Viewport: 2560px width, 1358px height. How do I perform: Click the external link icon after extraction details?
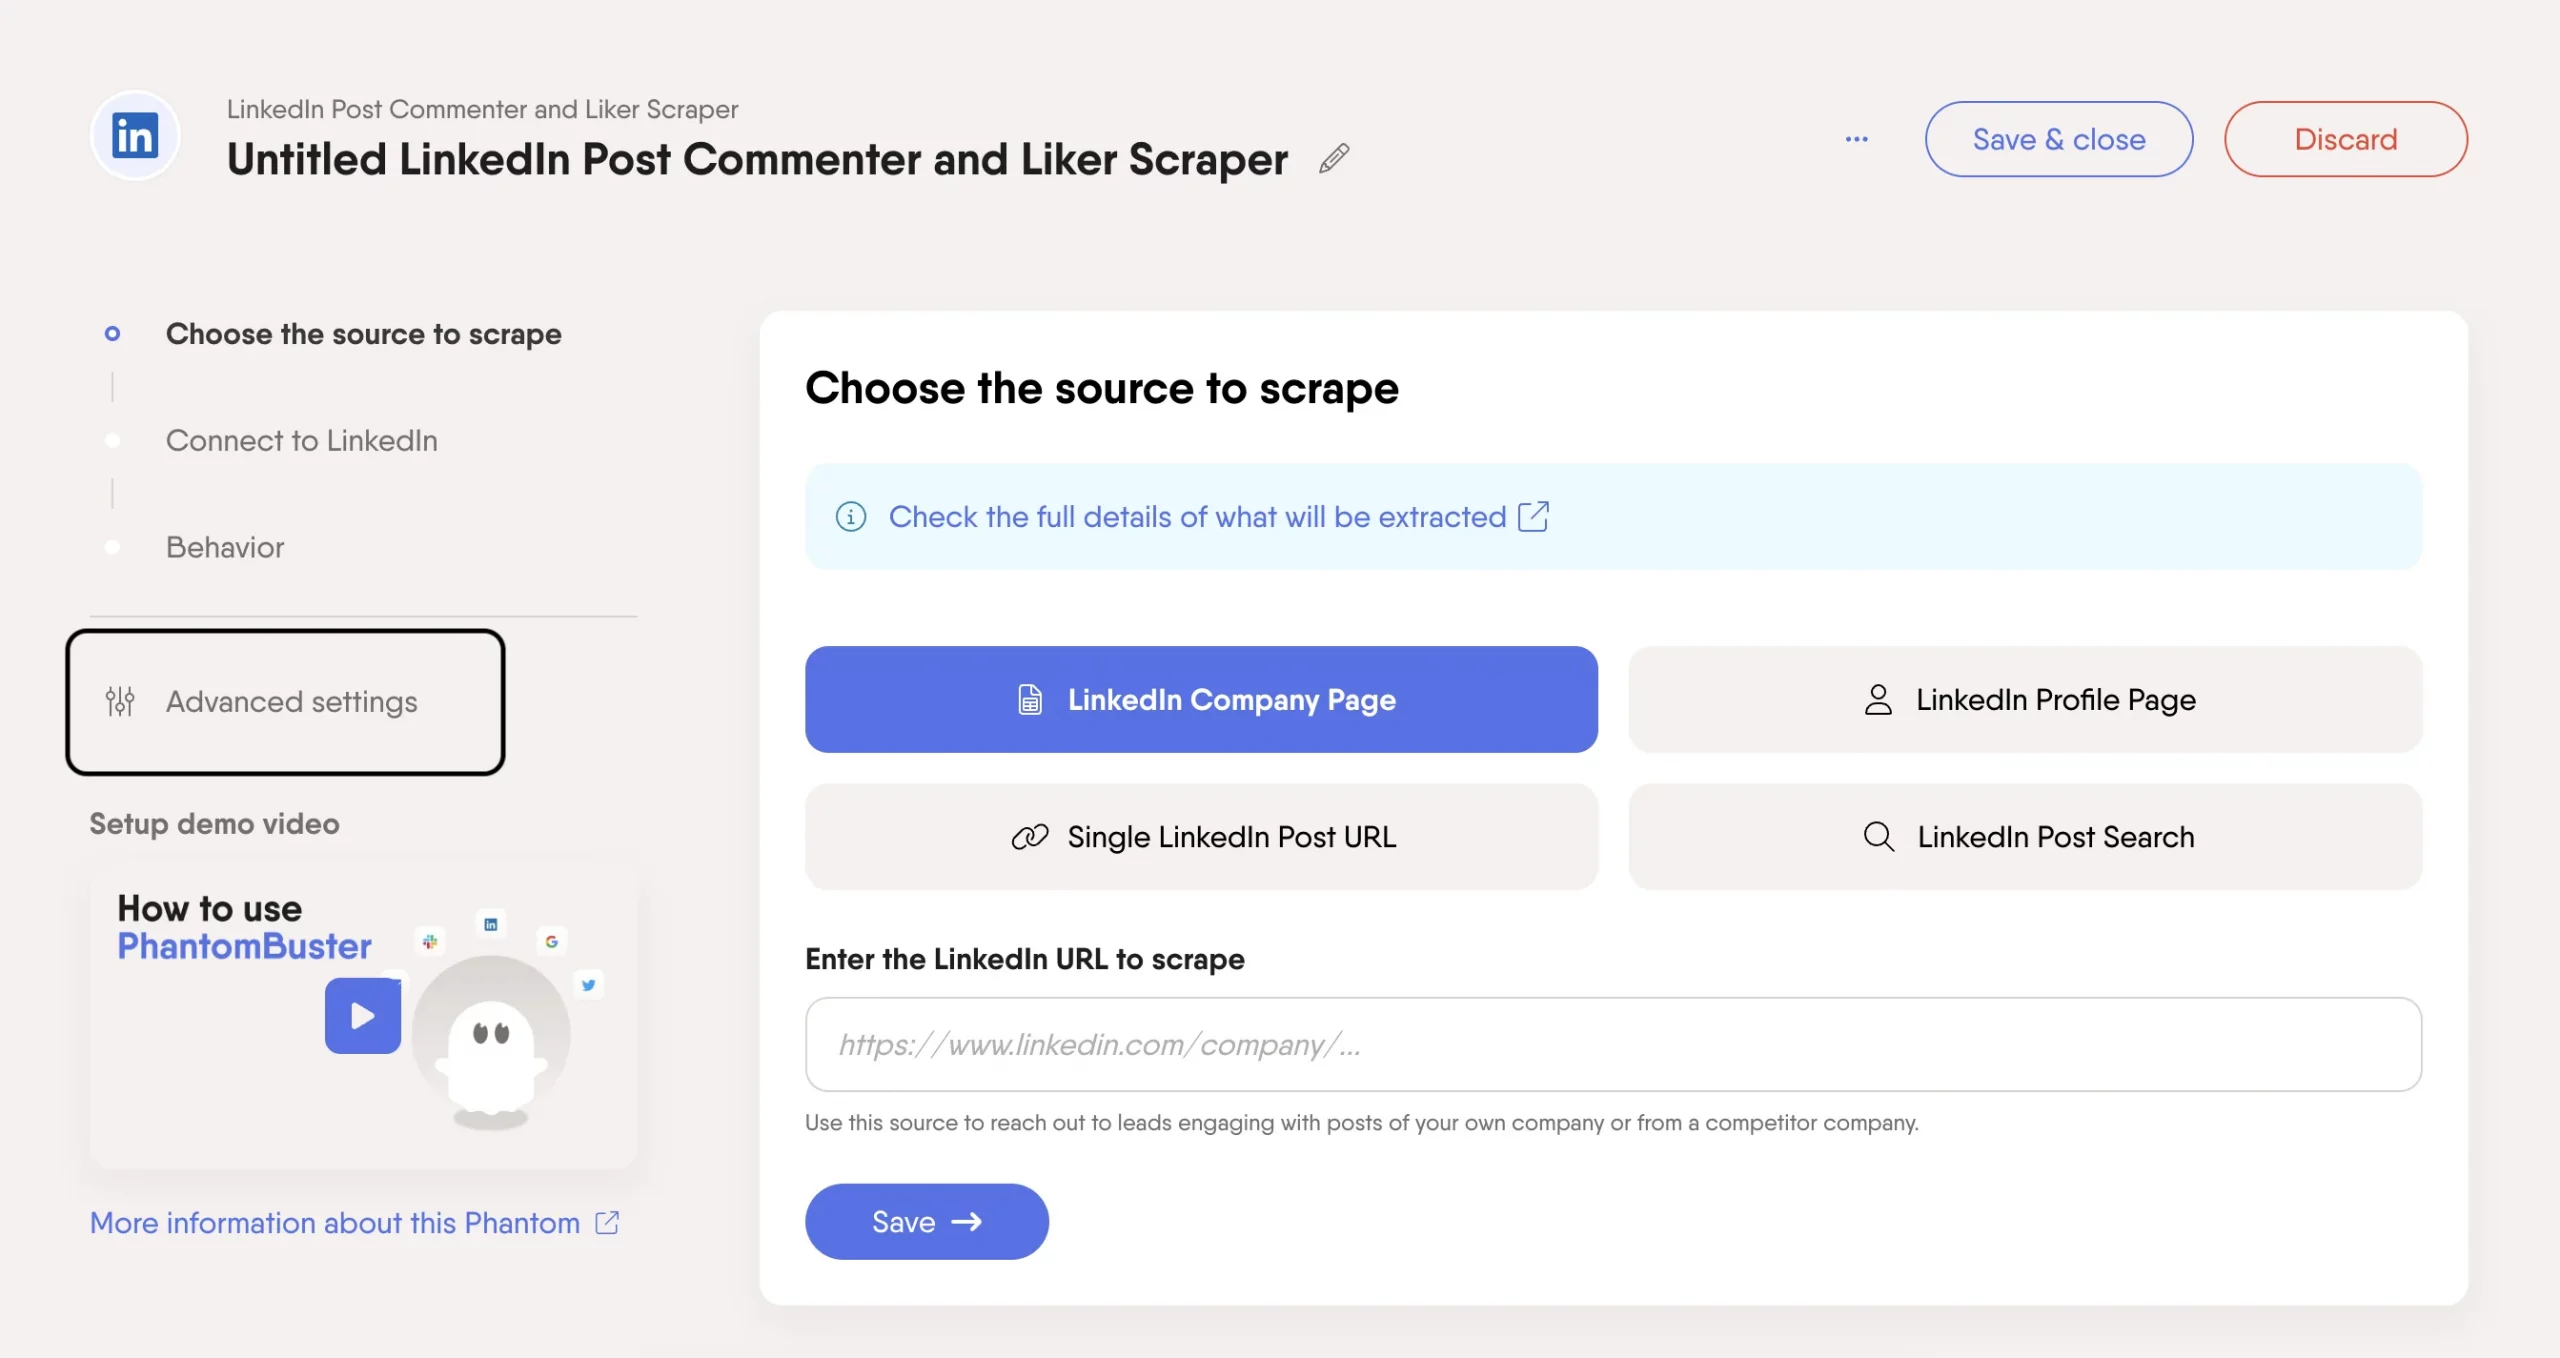click(1533, 517)
